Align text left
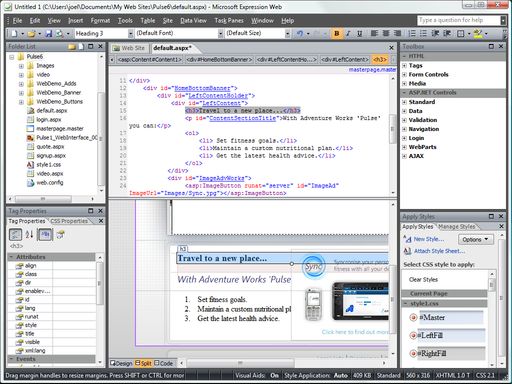Screen dimensions: 512x384 coord(374,33)
